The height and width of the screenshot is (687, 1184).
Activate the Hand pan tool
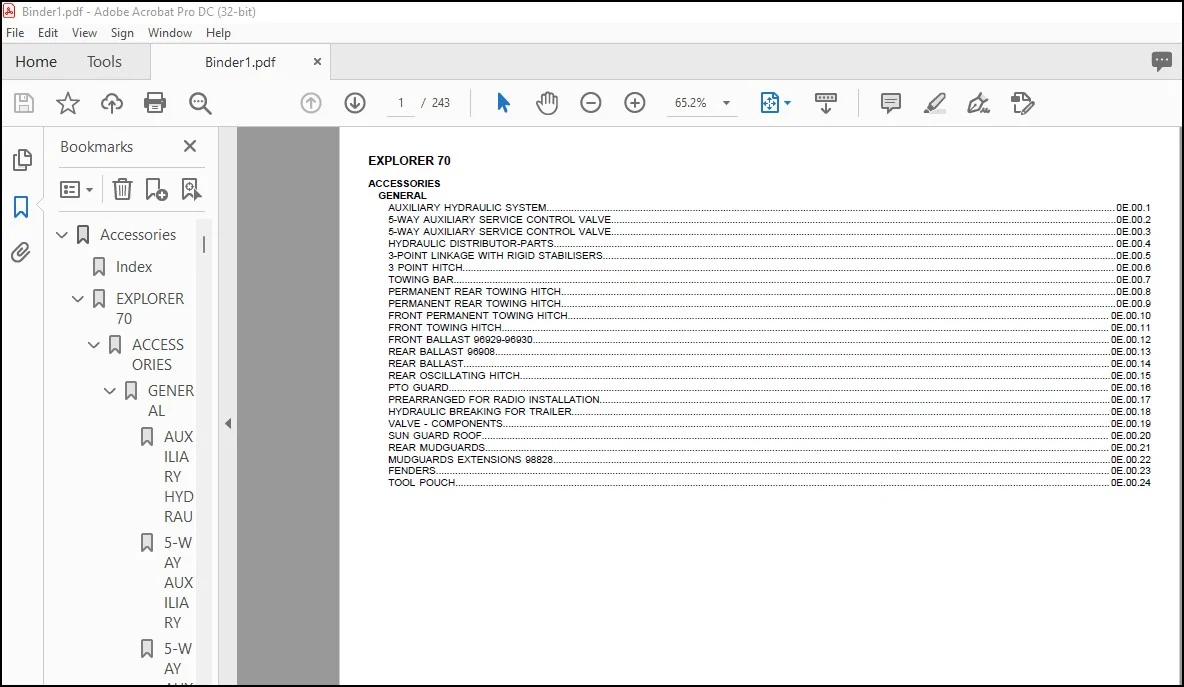(547, 103)
